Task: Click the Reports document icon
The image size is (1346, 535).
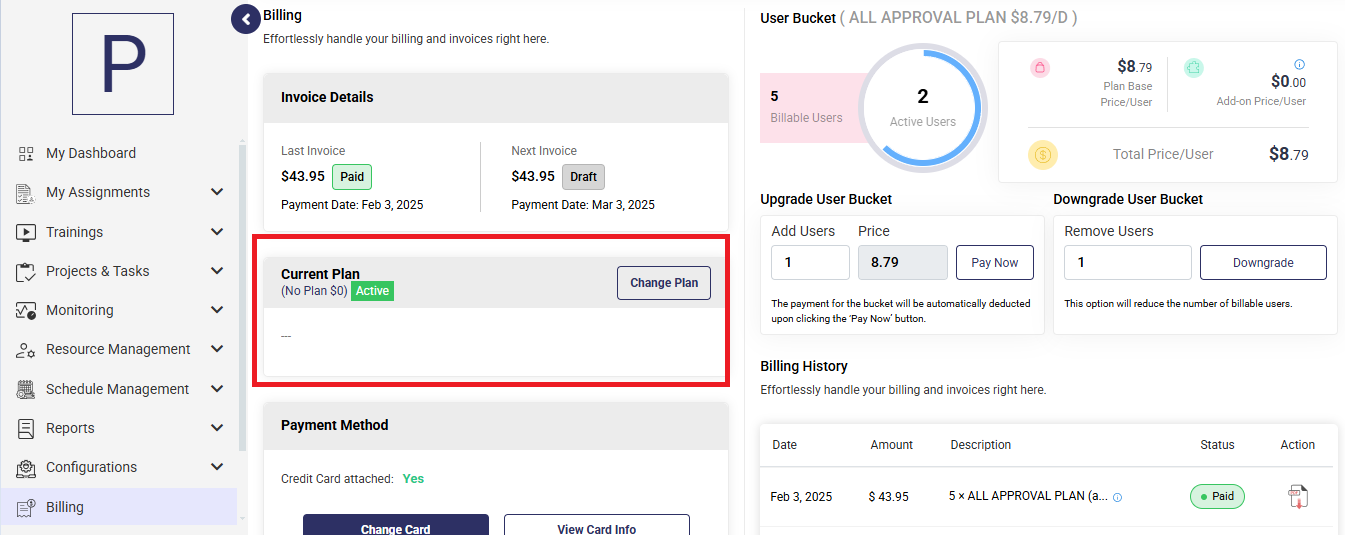Action: tap(26, 428)
